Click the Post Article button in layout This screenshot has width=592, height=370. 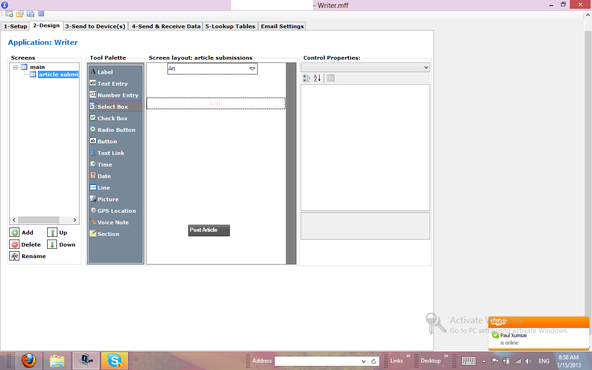tap(209, 230)
